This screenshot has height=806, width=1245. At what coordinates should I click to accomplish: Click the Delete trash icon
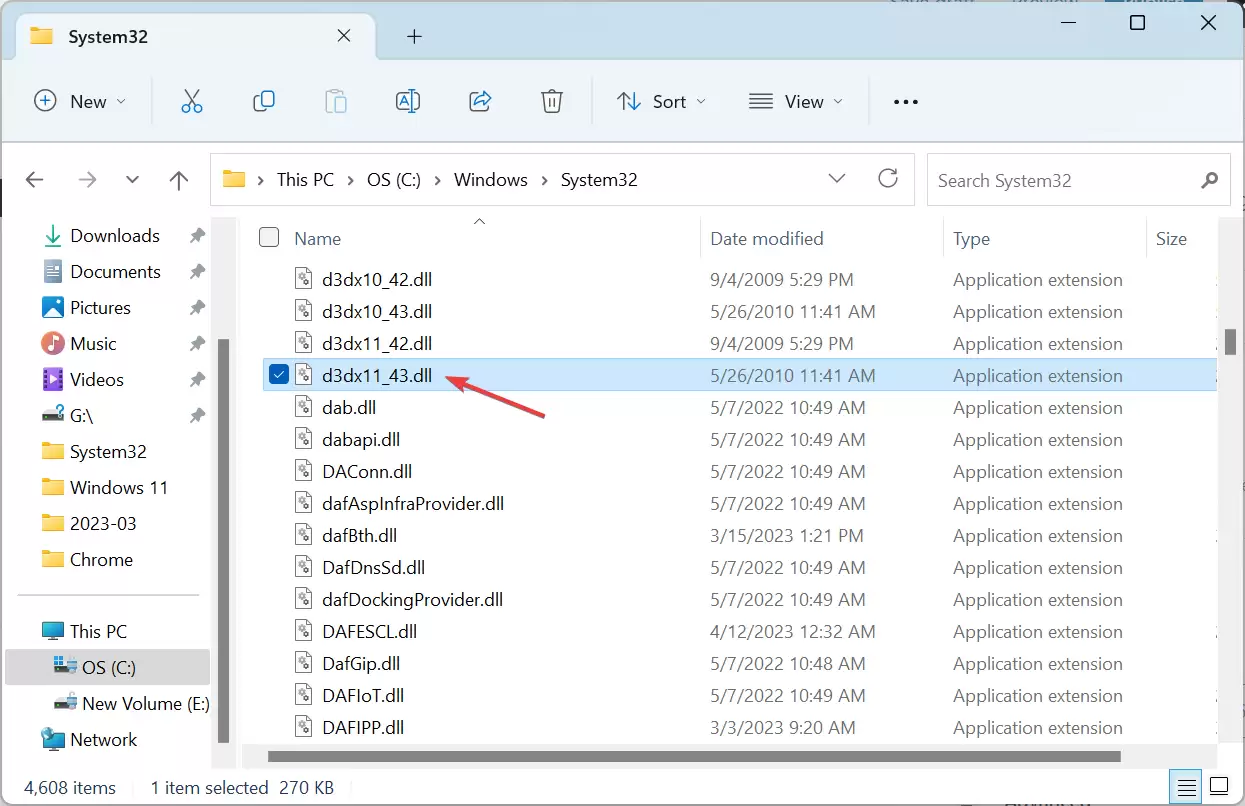click(551, 101)
